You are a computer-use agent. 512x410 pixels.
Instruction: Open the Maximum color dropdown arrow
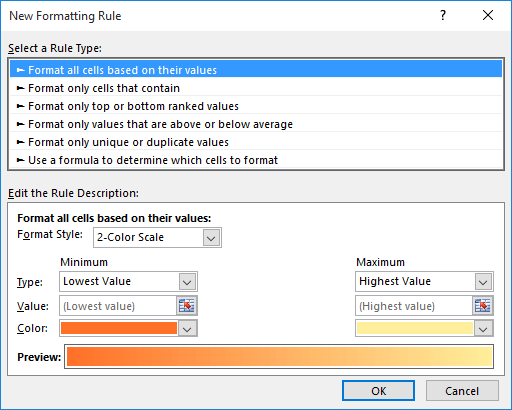(x=483, y=328)
